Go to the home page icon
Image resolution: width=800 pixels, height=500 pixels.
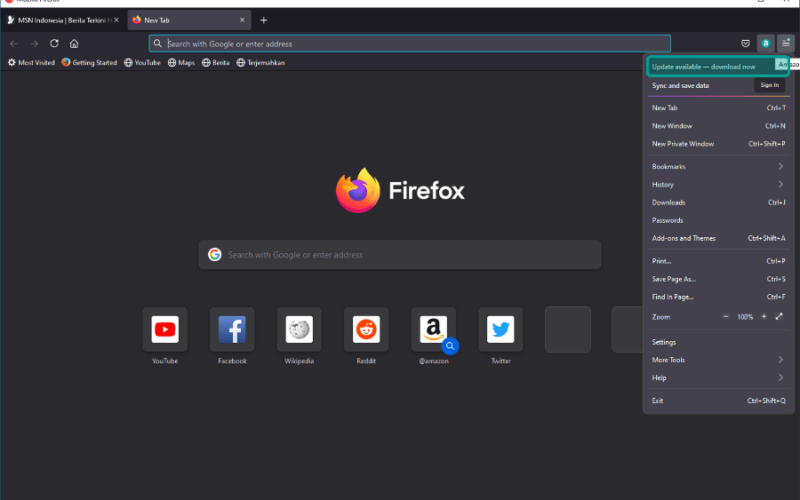point(74,44)
